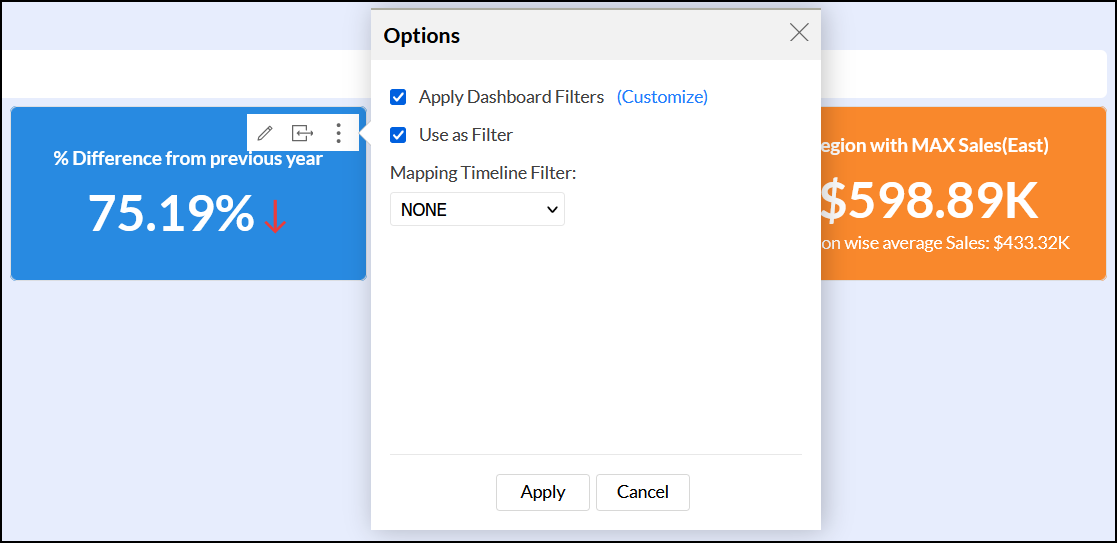Click the Mapping Timeline Filter label
The width and height of the screenshot is (1117, 543).
click(x=483, y=173)
